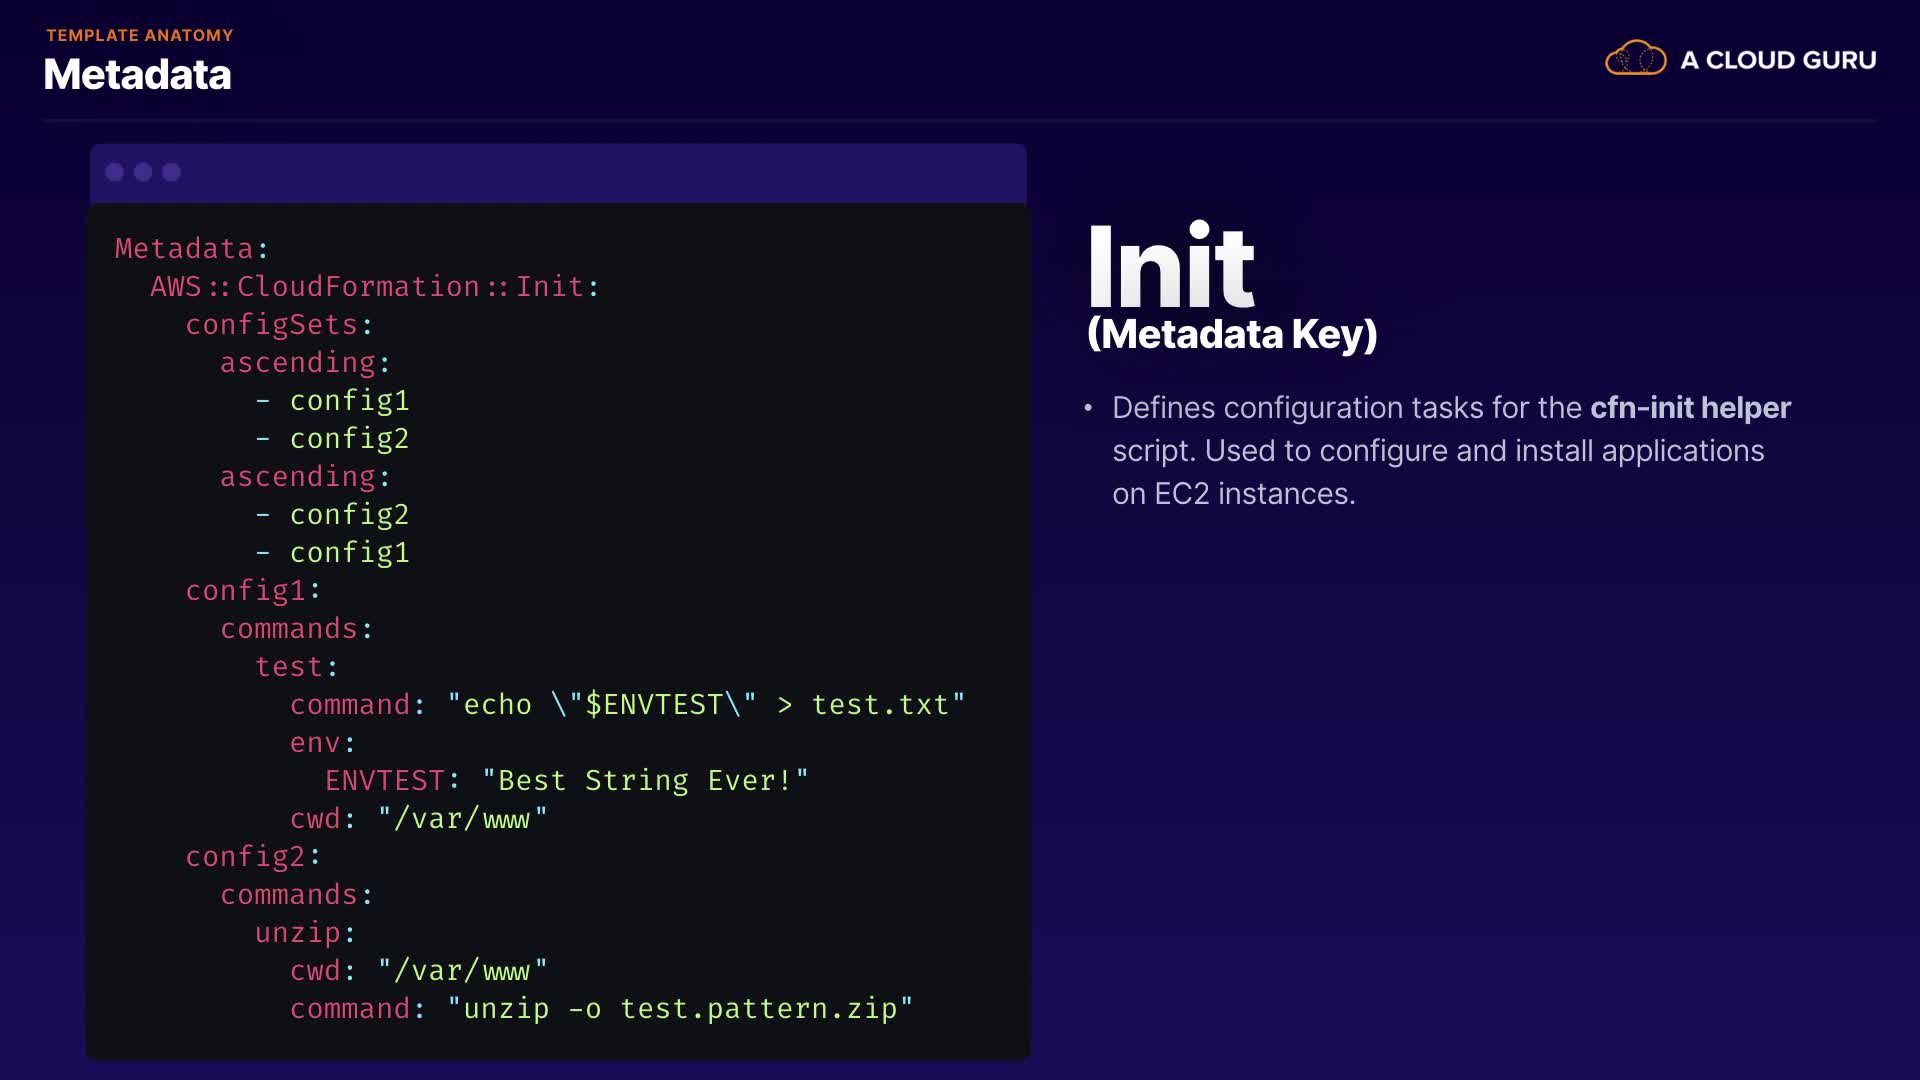This screenshot has width=1920, height=1080.
Task: Click the middle window dot in code panel
Action: (x=143, y=172)
